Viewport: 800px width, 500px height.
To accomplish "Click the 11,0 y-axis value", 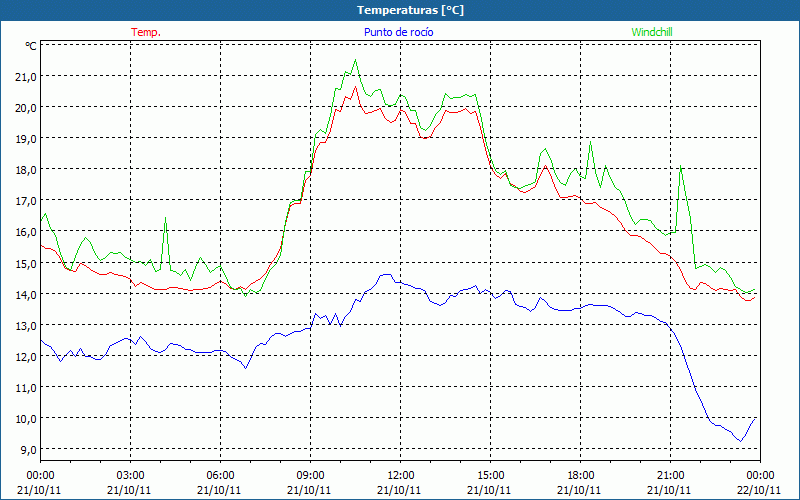I will 27,387.
